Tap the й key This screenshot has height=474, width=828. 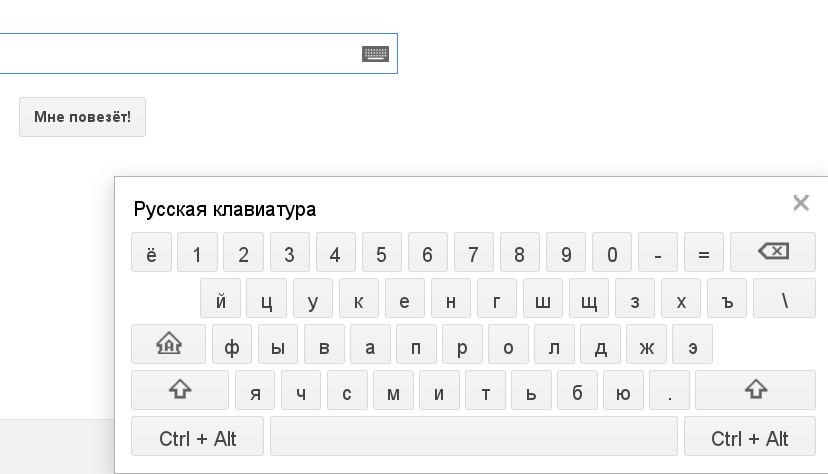tap(220, 298)
